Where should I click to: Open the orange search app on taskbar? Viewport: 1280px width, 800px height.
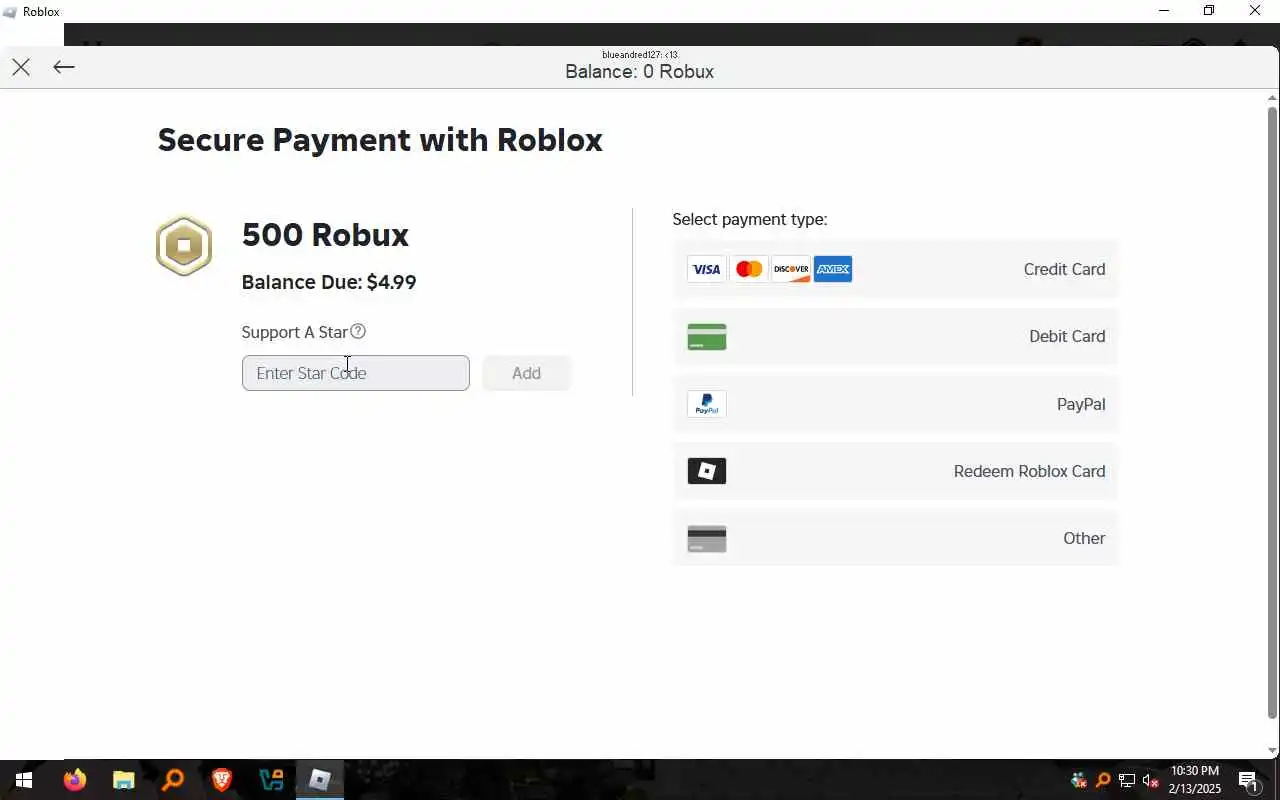coord(173,780)
